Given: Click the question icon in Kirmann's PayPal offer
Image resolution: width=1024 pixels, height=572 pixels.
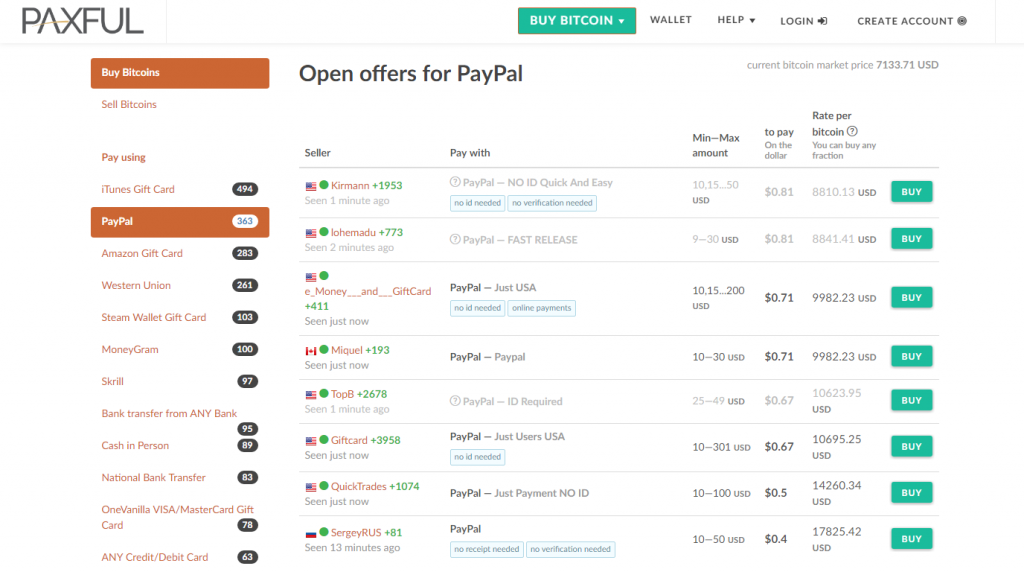Looking at the screenshot, I should [x=455, y=182].
